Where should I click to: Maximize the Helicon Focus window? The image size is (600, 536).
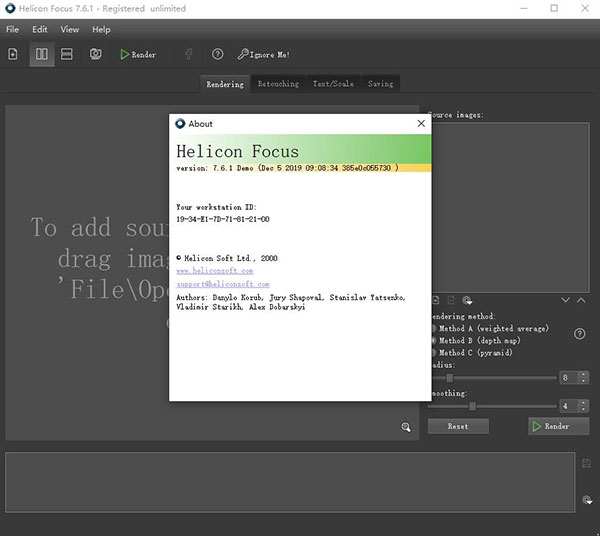554,8
